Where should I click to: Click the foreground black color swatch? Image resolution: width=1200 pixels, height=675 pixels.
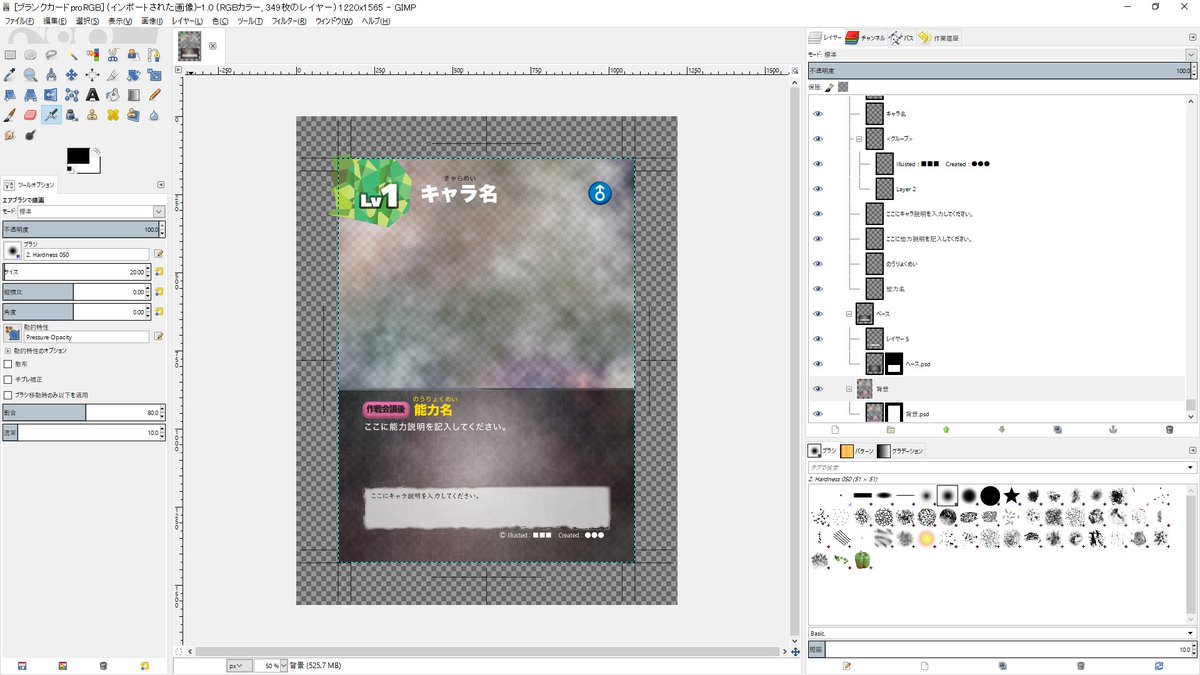76,158
